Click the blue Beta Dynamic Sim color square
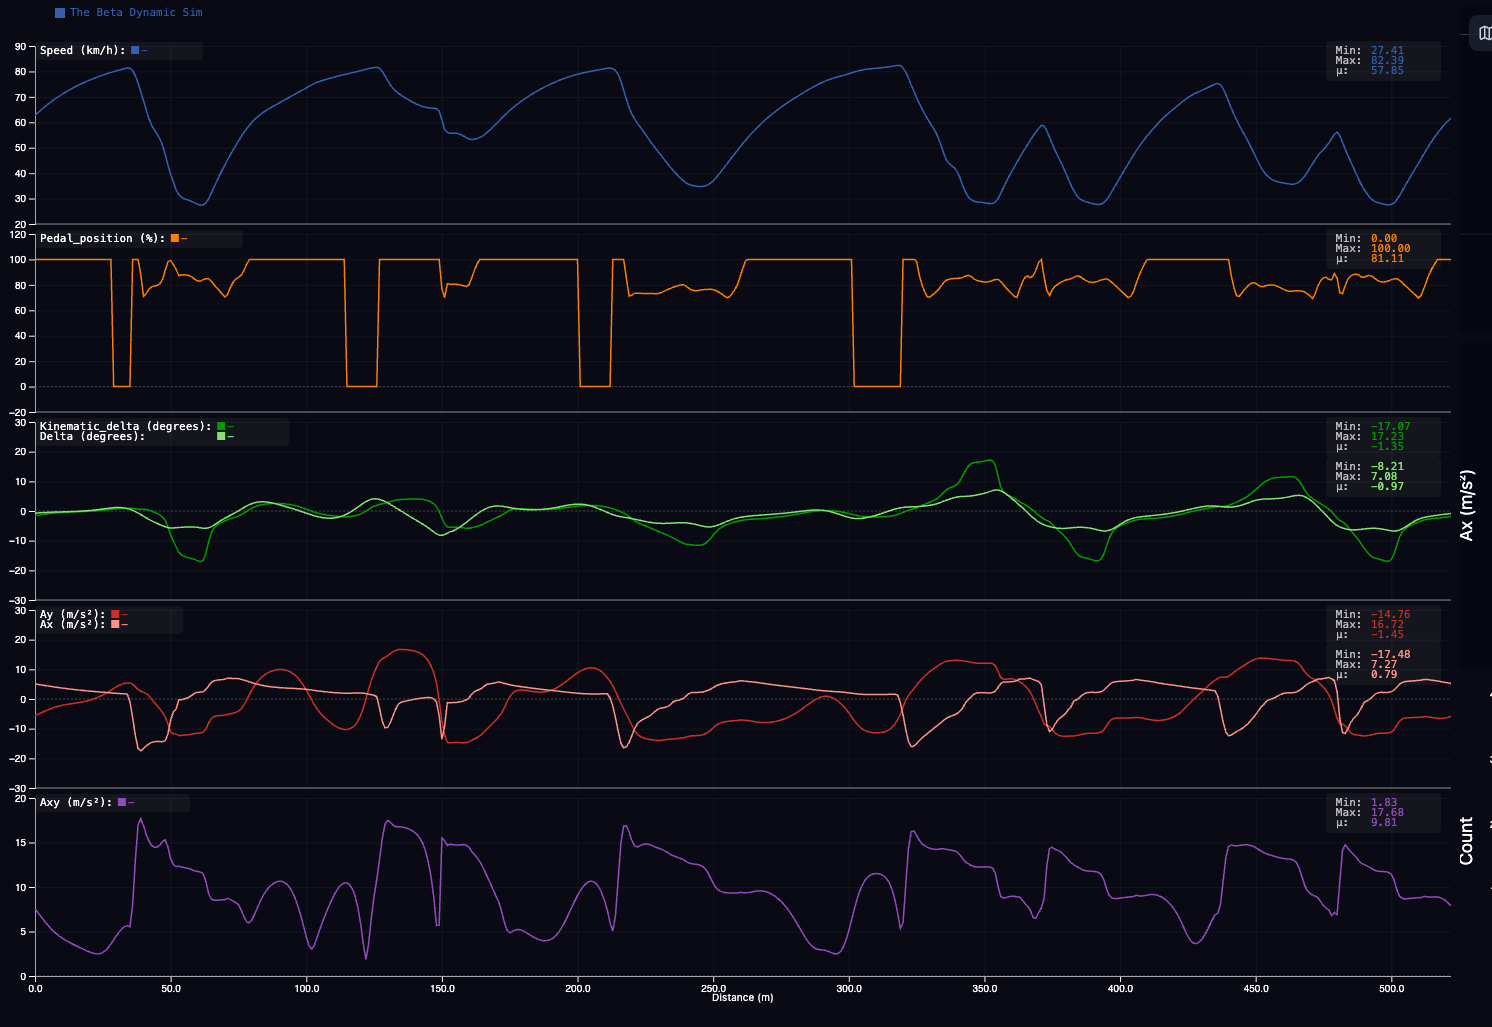The height and width of the screenshot is (1027, 1492). [x=60, y=13]
